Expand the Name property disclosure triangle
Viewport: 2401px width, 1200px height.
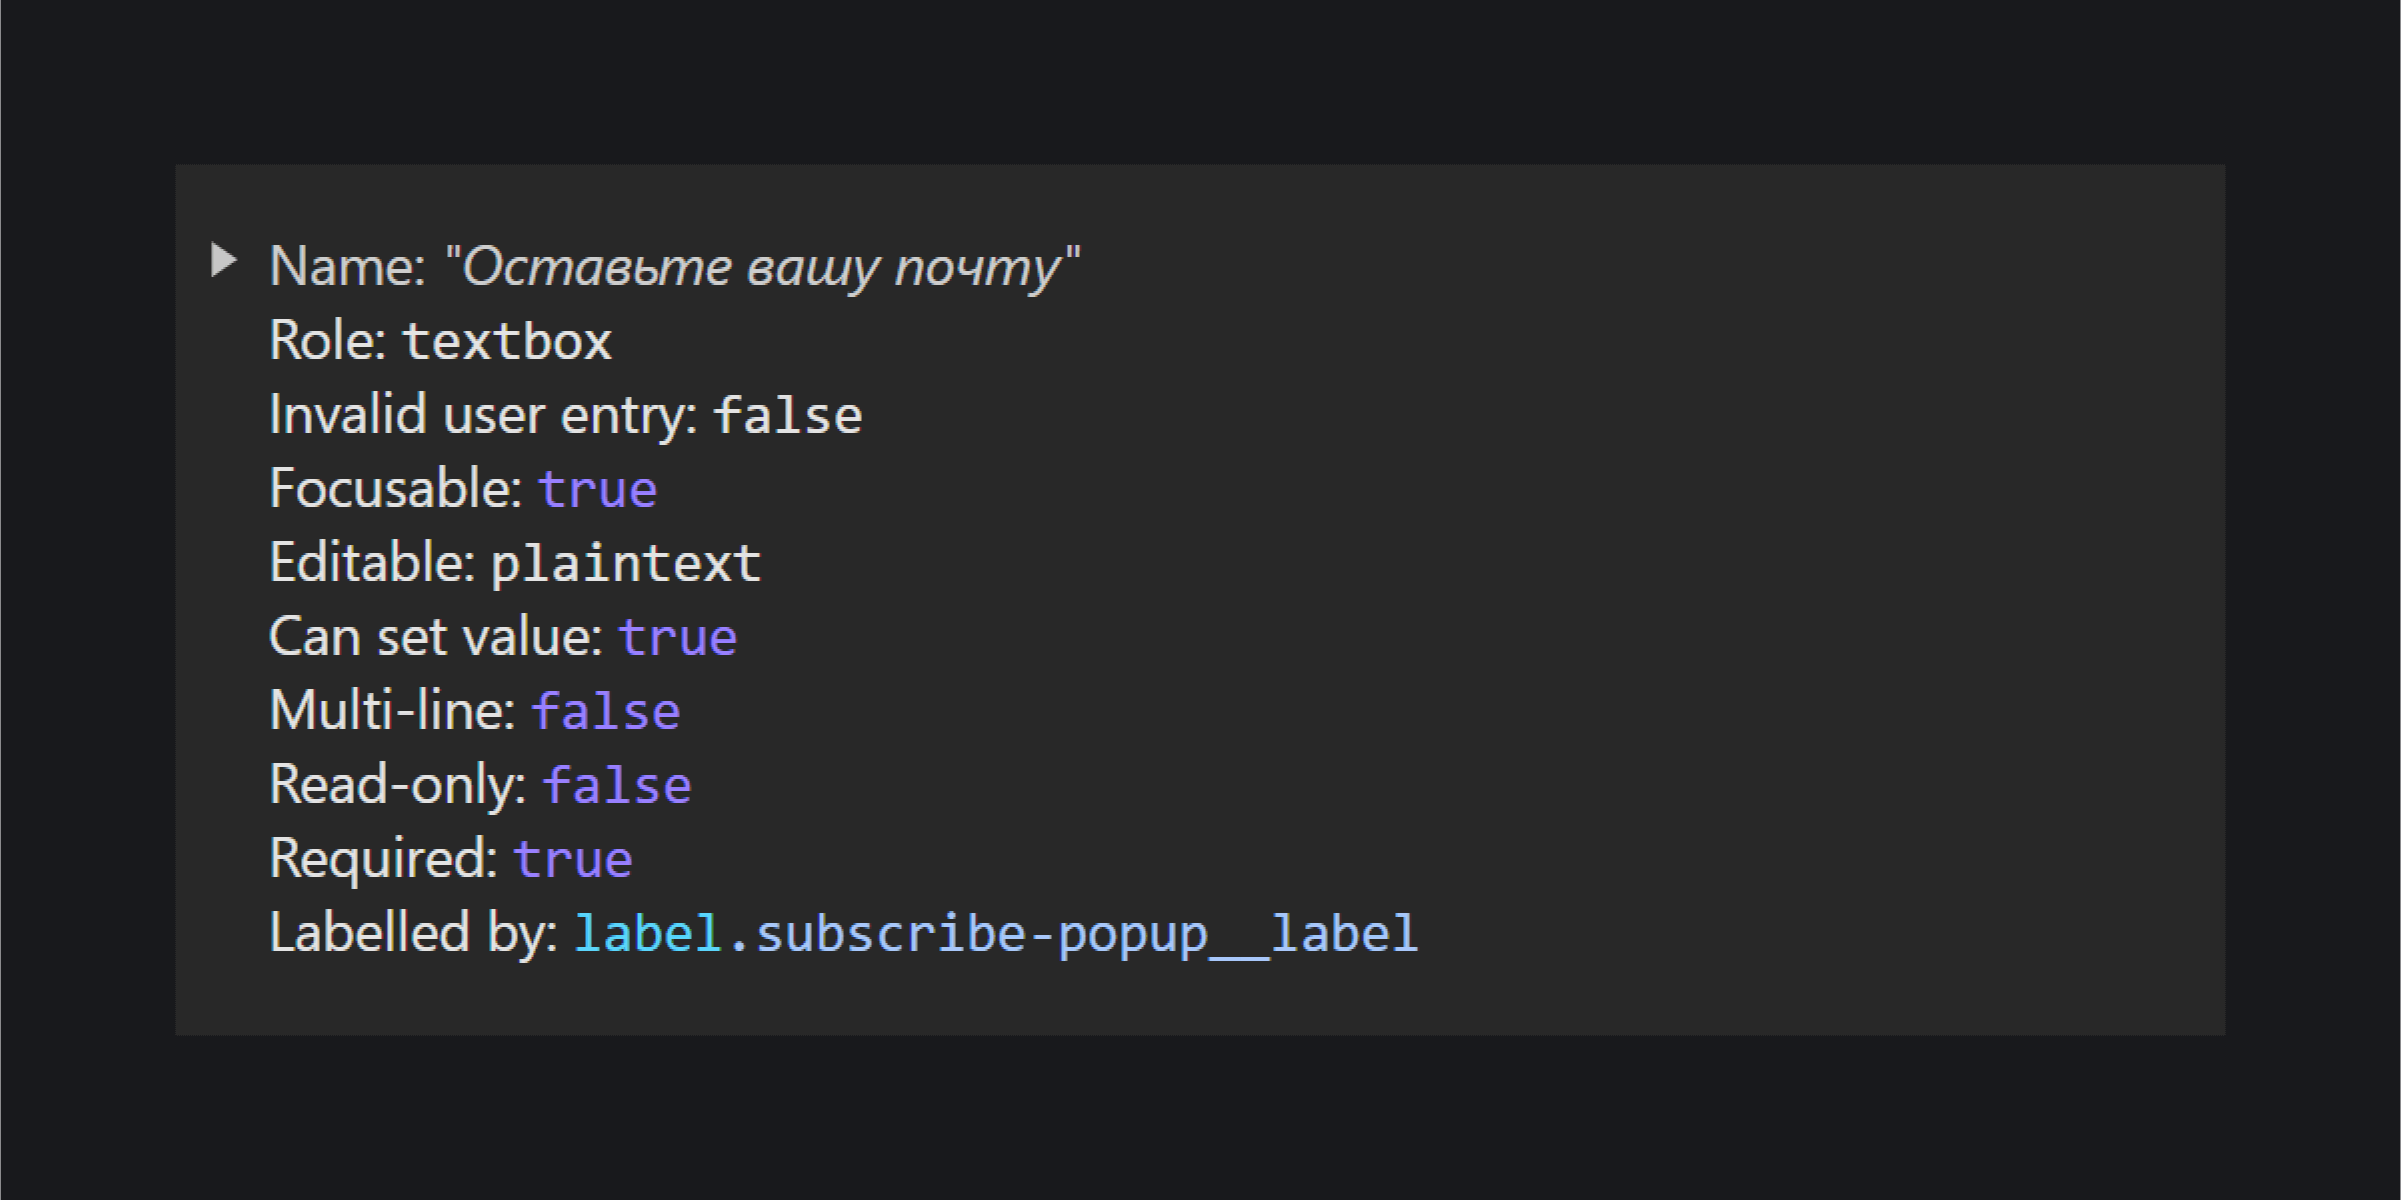point(224,261)
